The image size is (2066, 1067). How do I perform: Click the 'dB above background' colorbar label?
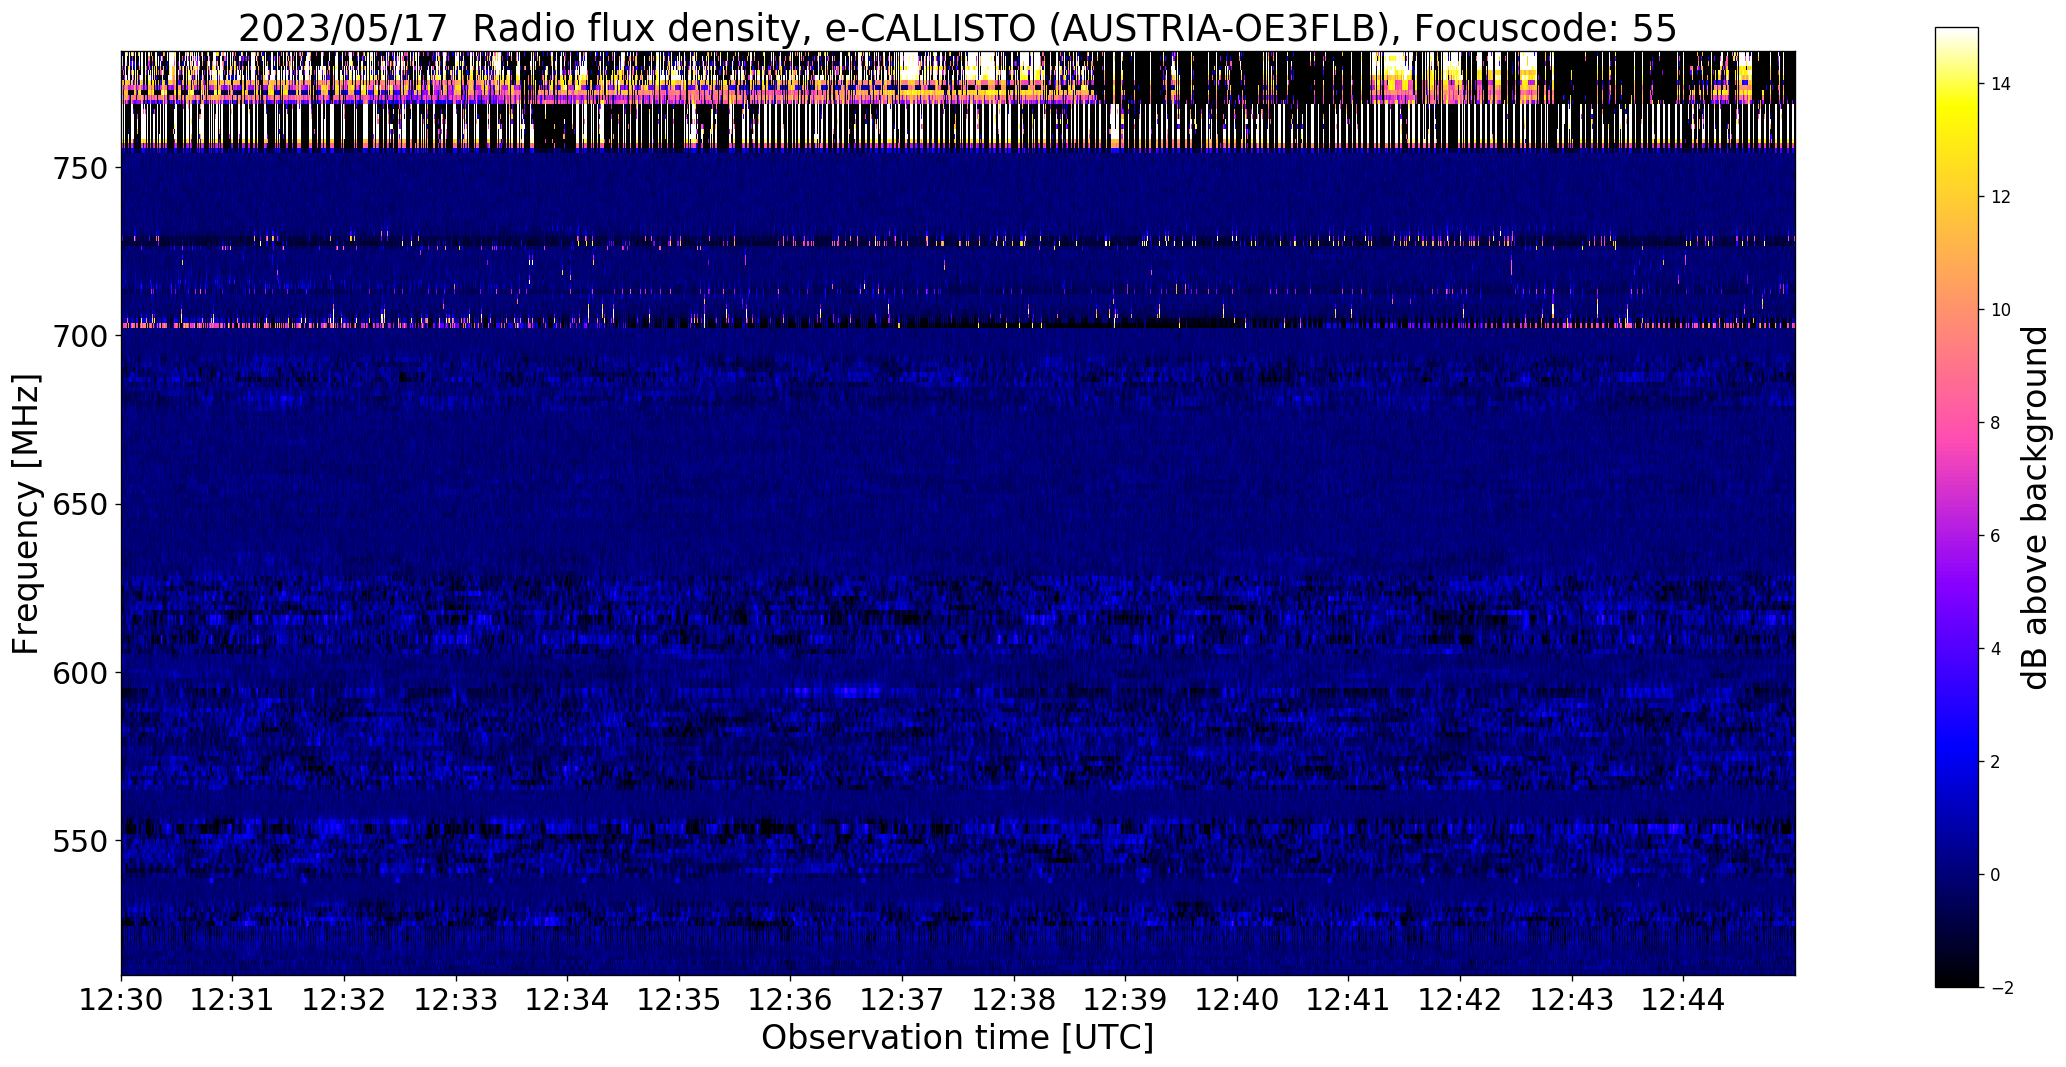[x=2034, y=508]
